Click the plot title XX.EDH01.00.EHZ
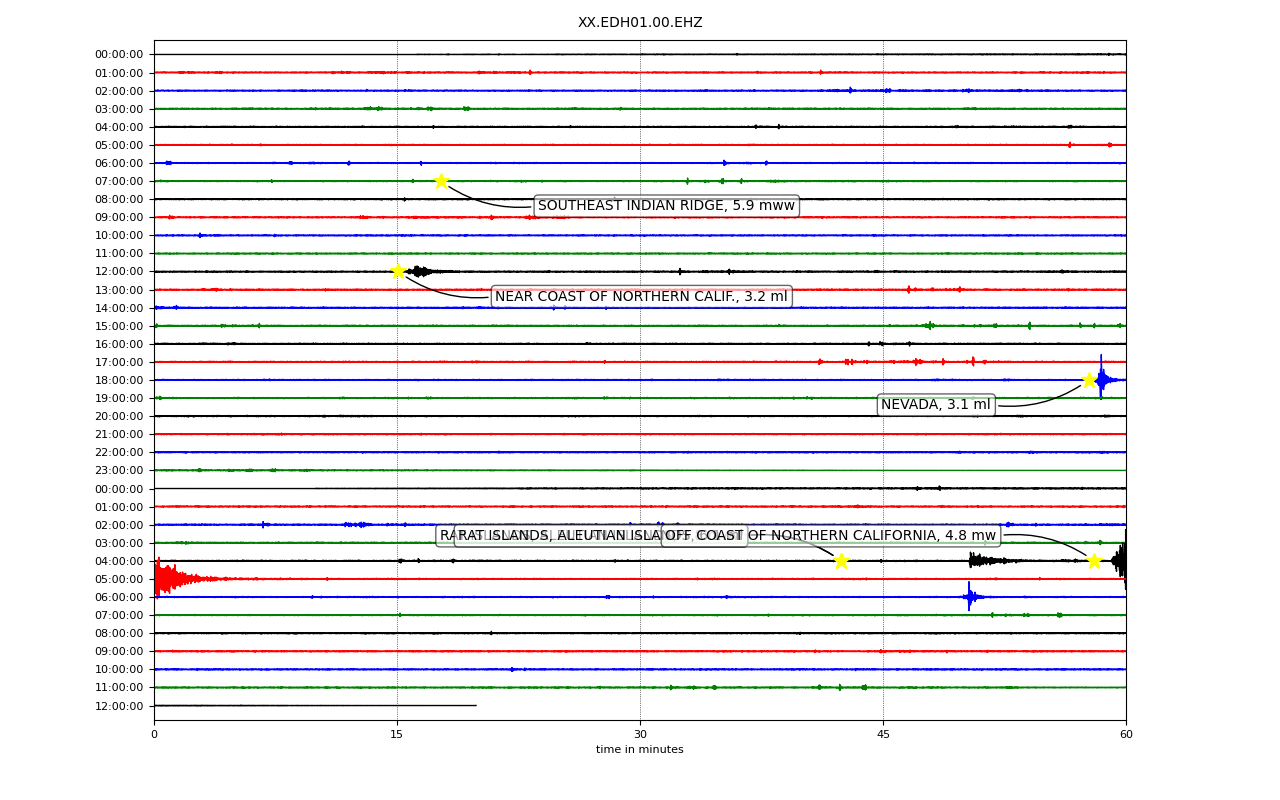Screen dimensions: 1280x800 click(x=640, y=22)
